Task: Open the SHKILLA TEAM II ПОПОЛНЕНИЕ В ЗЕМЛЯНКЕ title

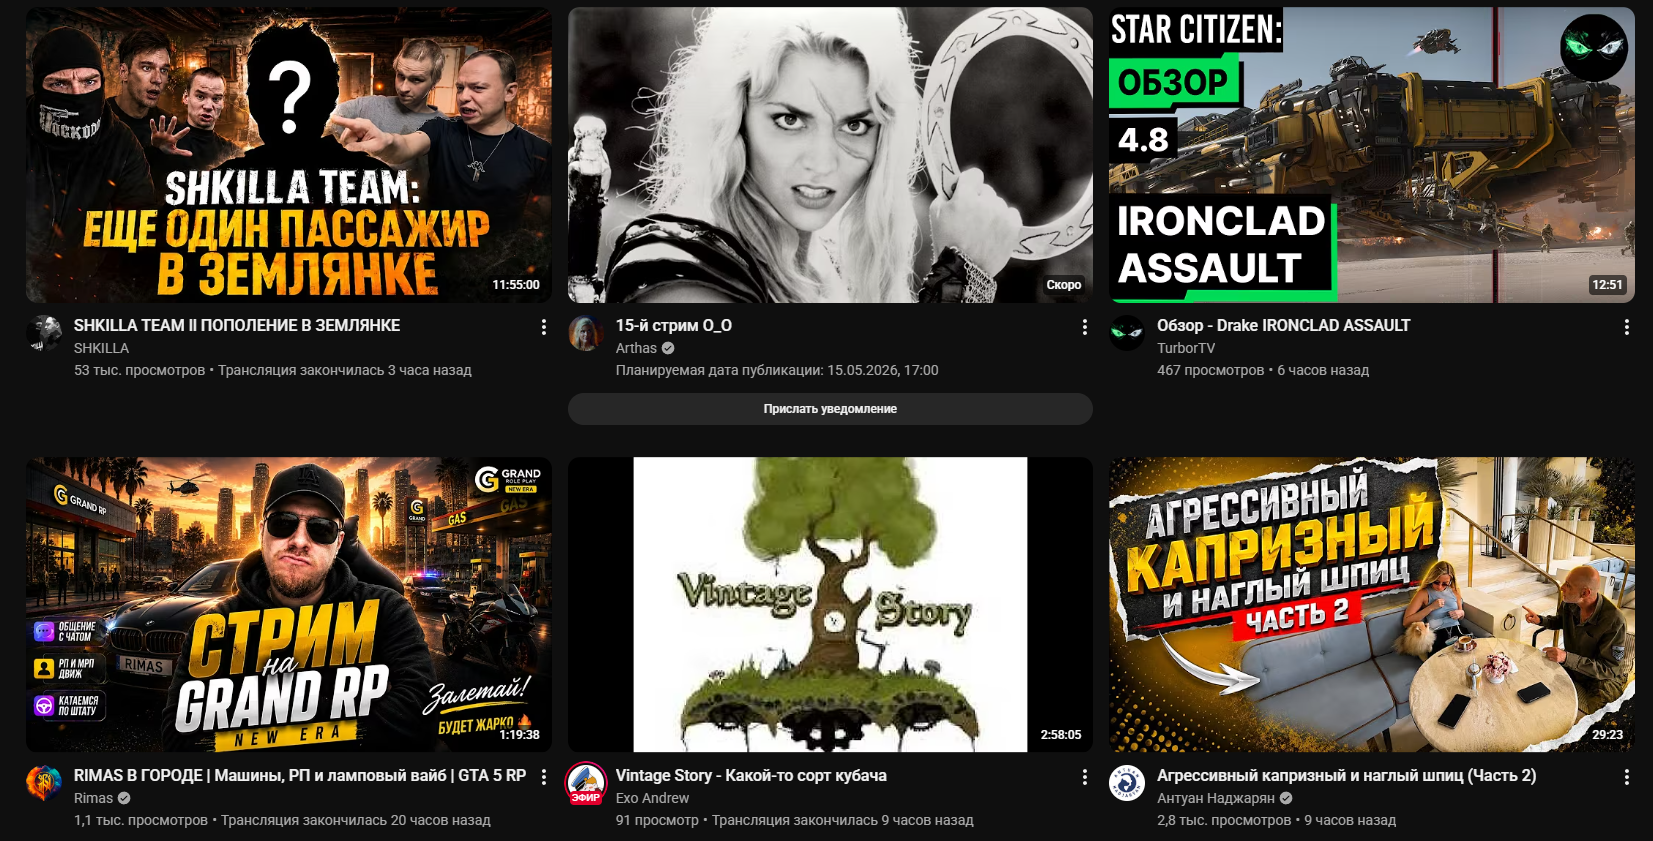Action: (x=237, y=325)
